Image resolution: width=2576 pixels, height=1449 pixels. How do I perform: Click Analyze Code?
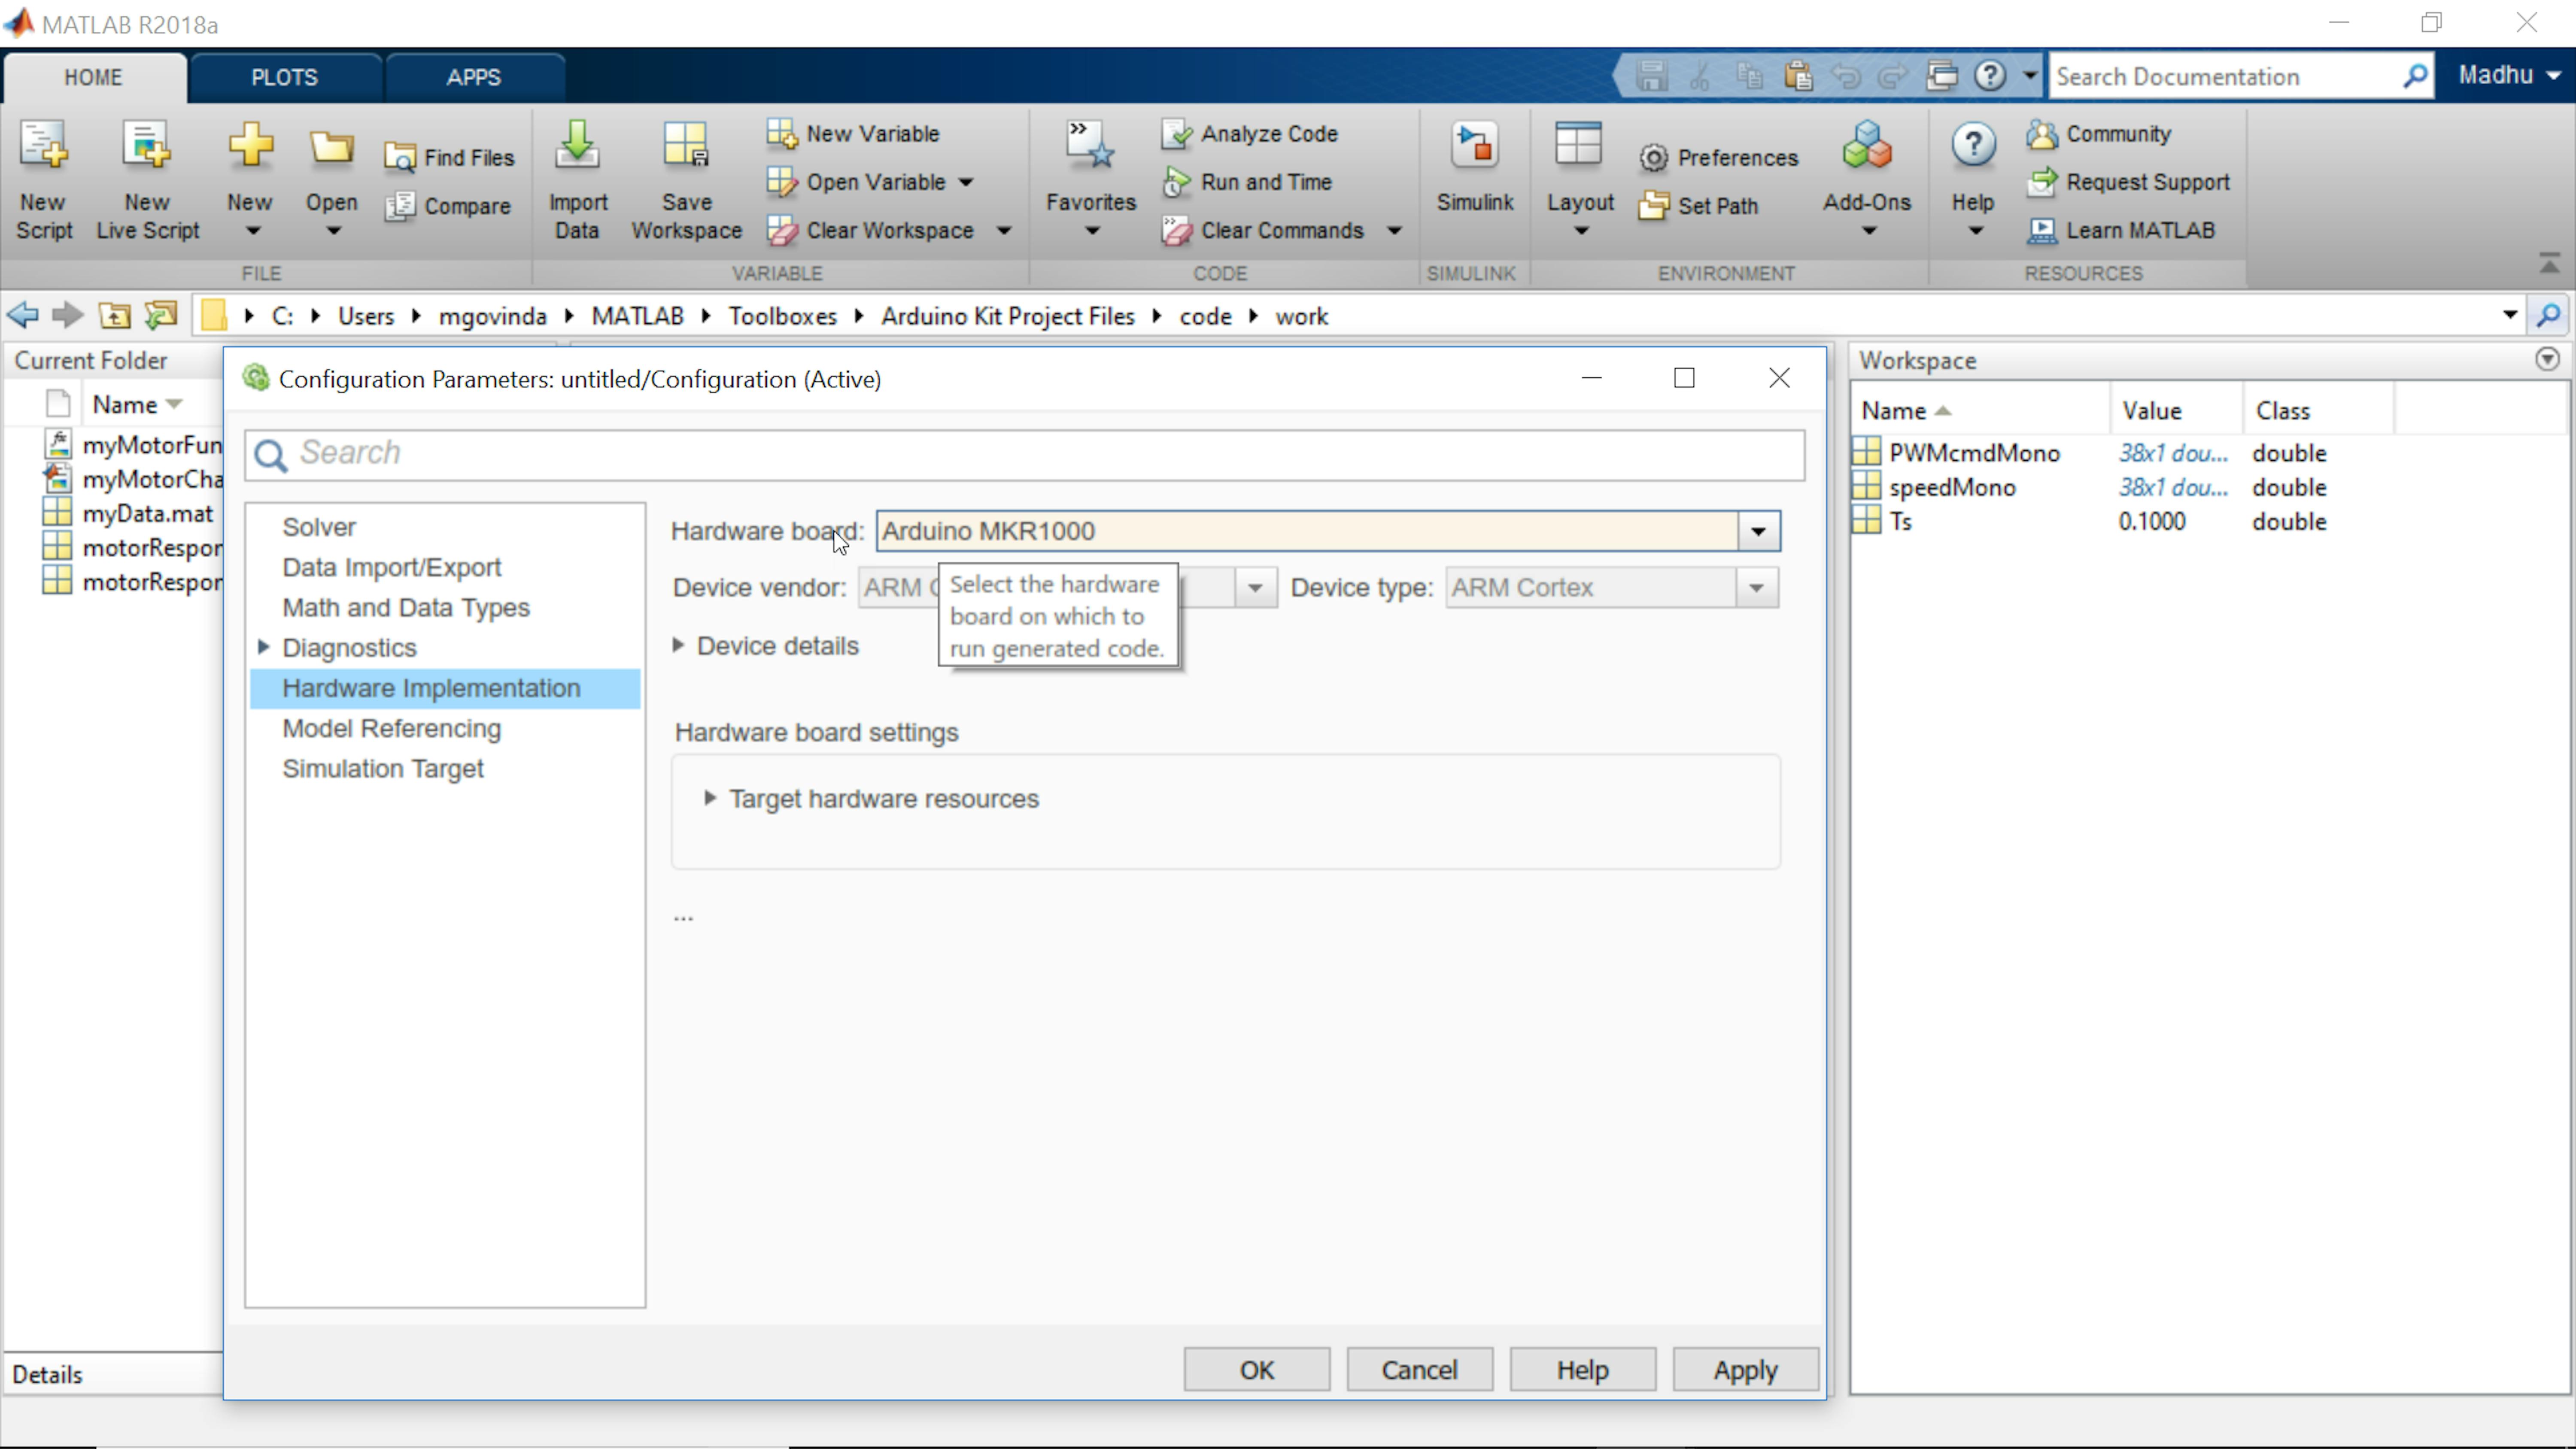(x=1250, y=133)
